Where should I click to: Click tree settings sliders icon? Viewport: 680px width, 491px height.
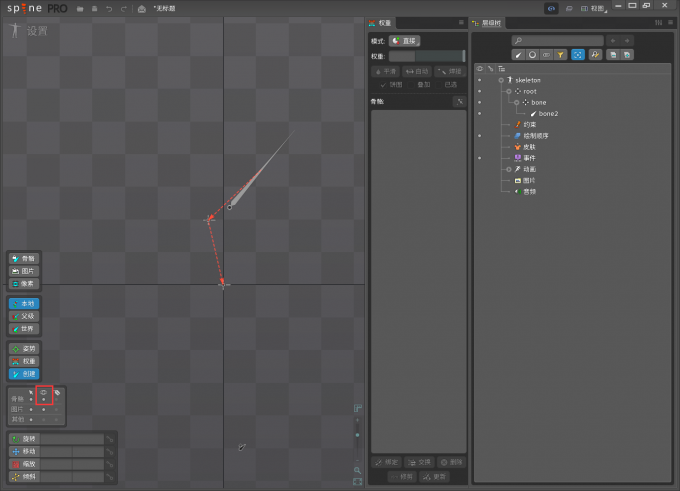[659, 23]
